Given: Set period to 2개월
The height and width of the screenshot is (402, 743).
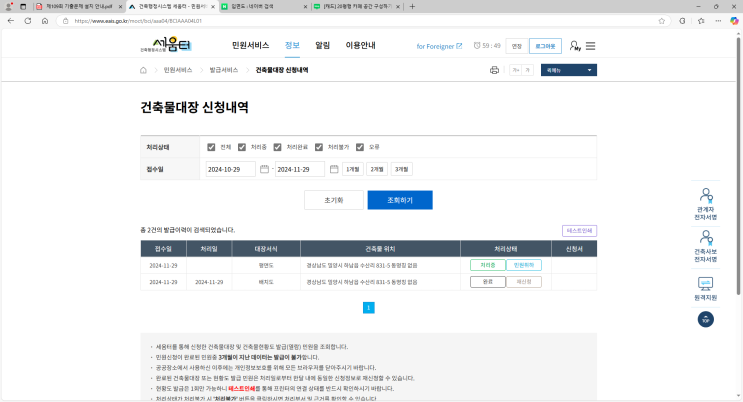Looking at the screenshot, I should point(377,169).
